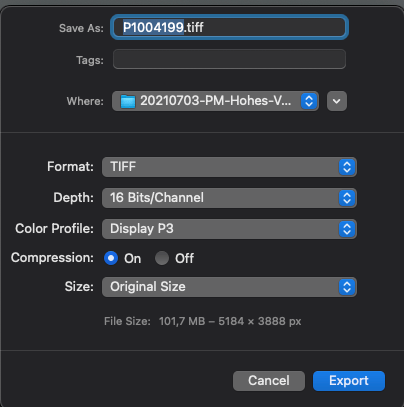Screen dimensions: 404x407
Task: Click the Color Profile popup arrows icon
Action: point(347,229)
